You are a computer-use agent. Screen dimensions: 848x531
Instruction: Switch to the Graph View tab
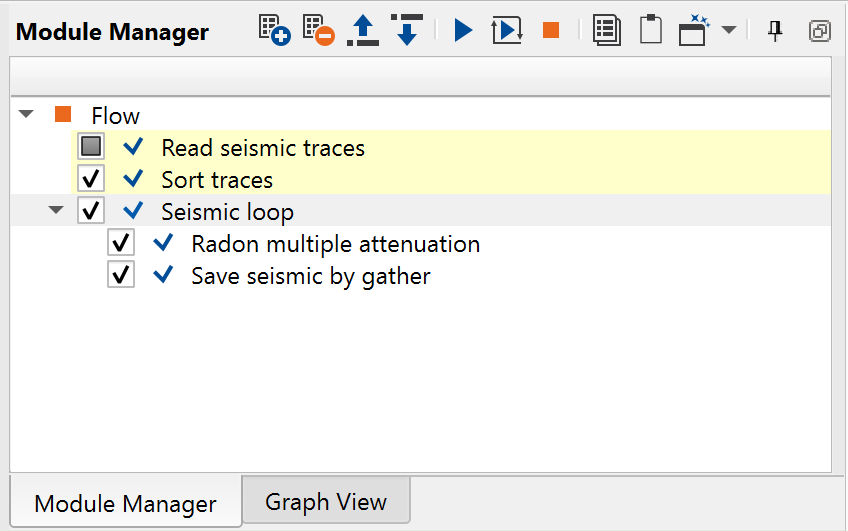point(325,501)
